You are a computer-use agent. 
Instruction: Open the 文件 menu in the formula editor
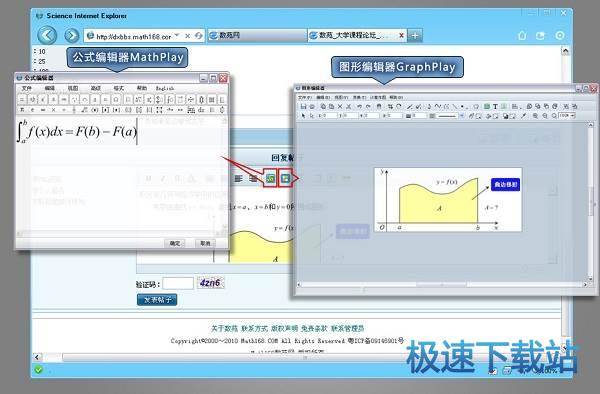26,88
